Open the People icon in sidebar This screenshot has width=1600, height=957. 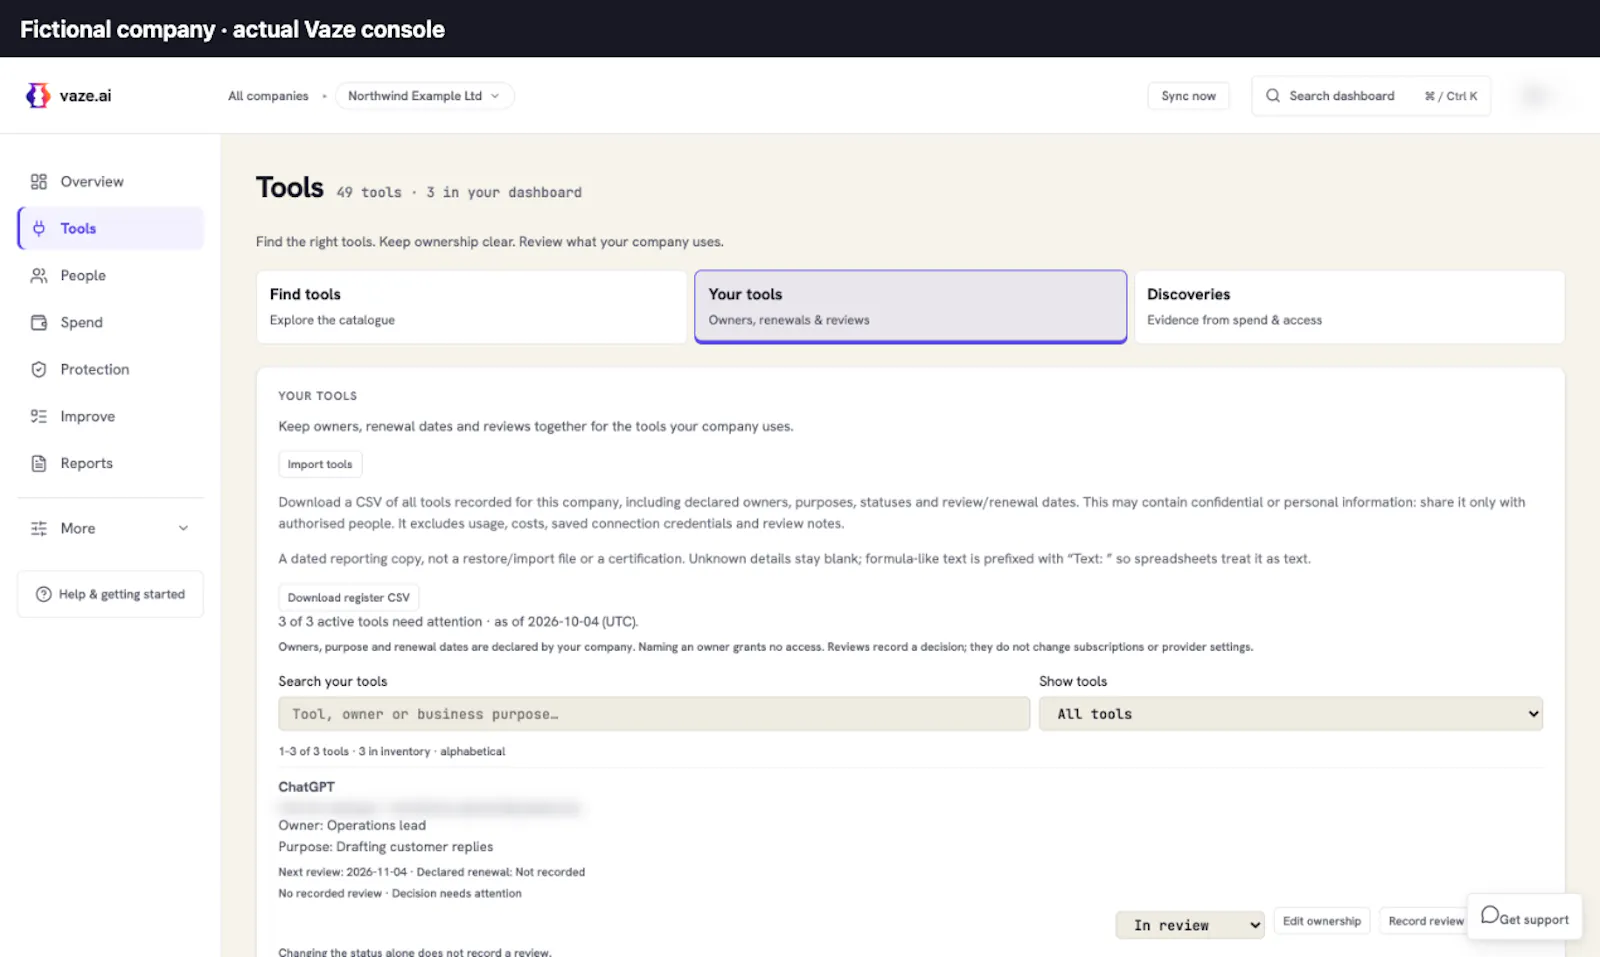[39, 275]
